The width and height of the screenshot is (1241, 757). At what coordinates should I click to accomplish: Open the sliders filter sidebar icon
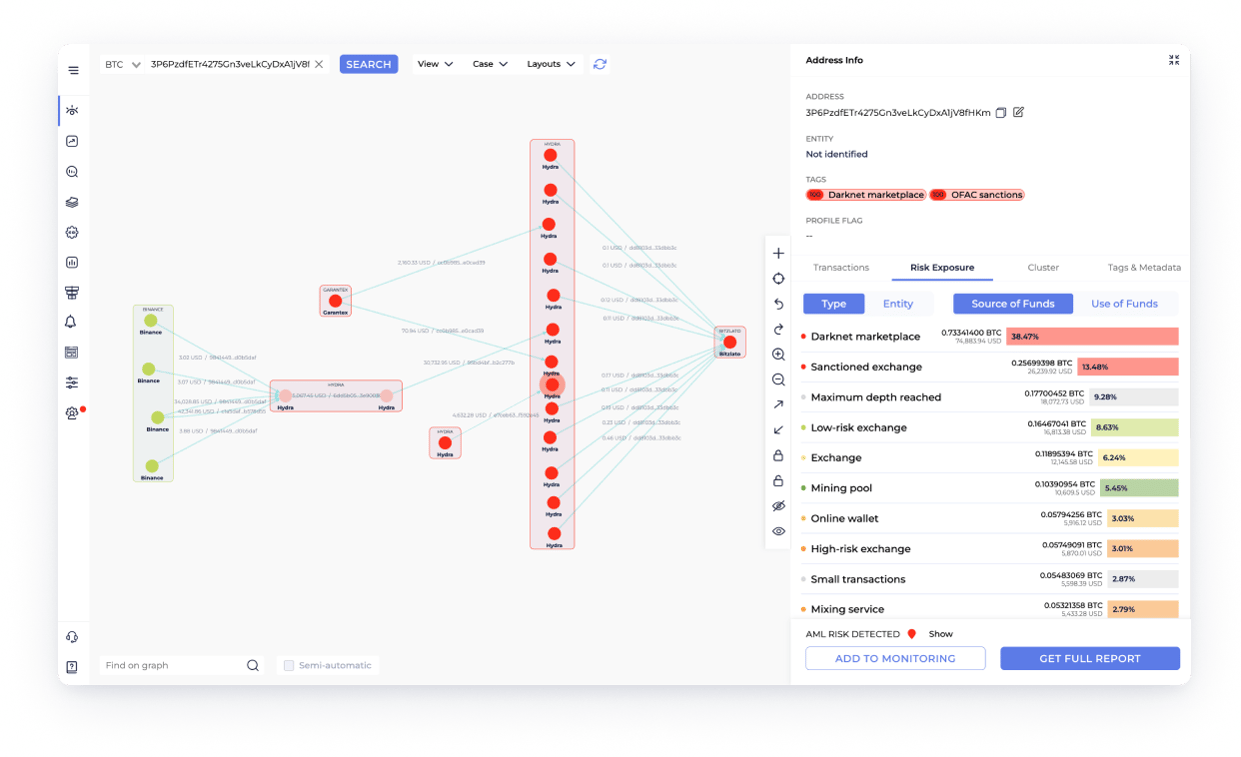pos(72,382)
